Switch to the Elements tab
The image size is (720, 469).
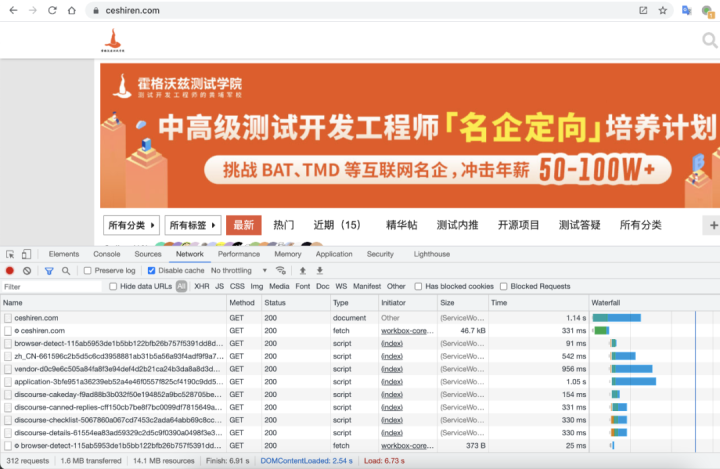pyautogui.click(x=64, y=254)
